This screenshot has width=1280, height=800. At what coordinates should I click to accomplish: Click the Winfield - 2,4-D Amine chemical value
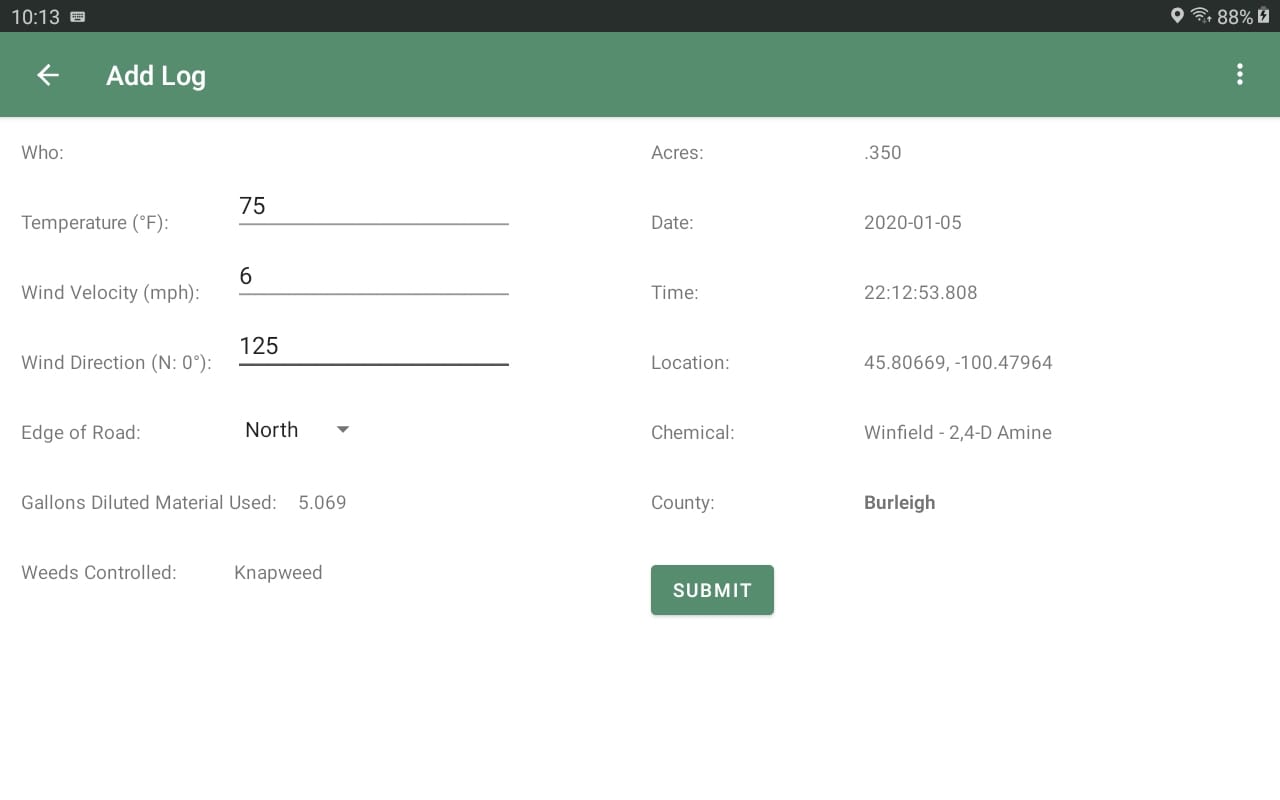click(x=957, y=432)
